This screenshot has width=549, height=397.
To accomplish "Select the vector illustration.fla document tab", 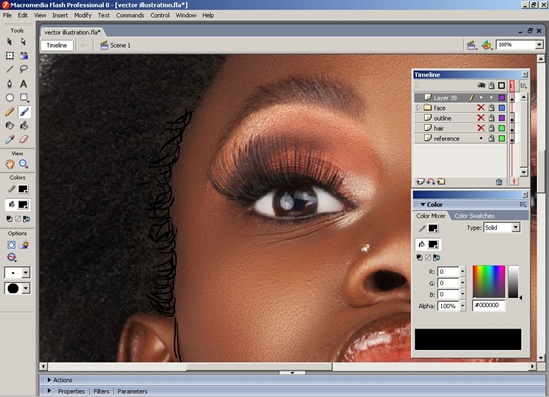I will click(72, 32).
